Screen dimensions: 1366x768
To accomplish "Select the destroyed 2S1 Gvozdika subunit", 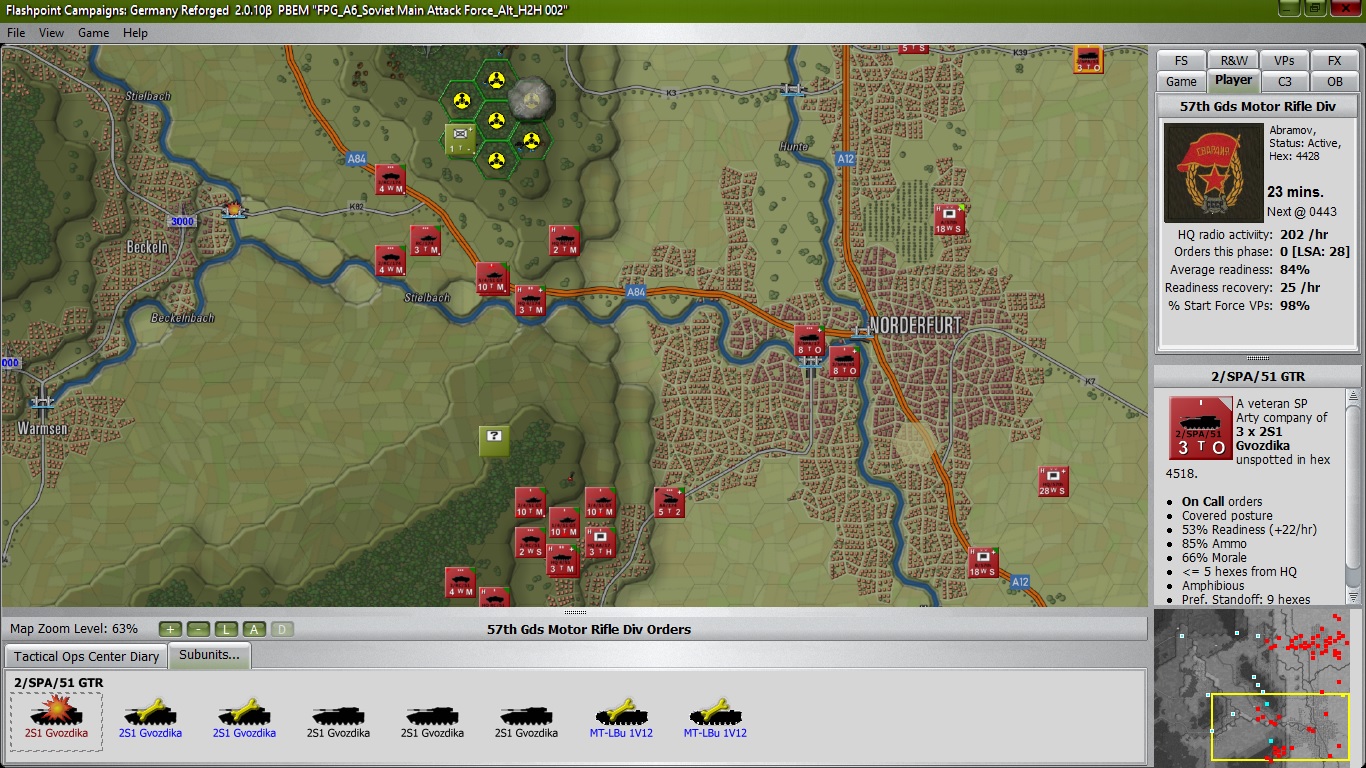I will coord(56,719).
